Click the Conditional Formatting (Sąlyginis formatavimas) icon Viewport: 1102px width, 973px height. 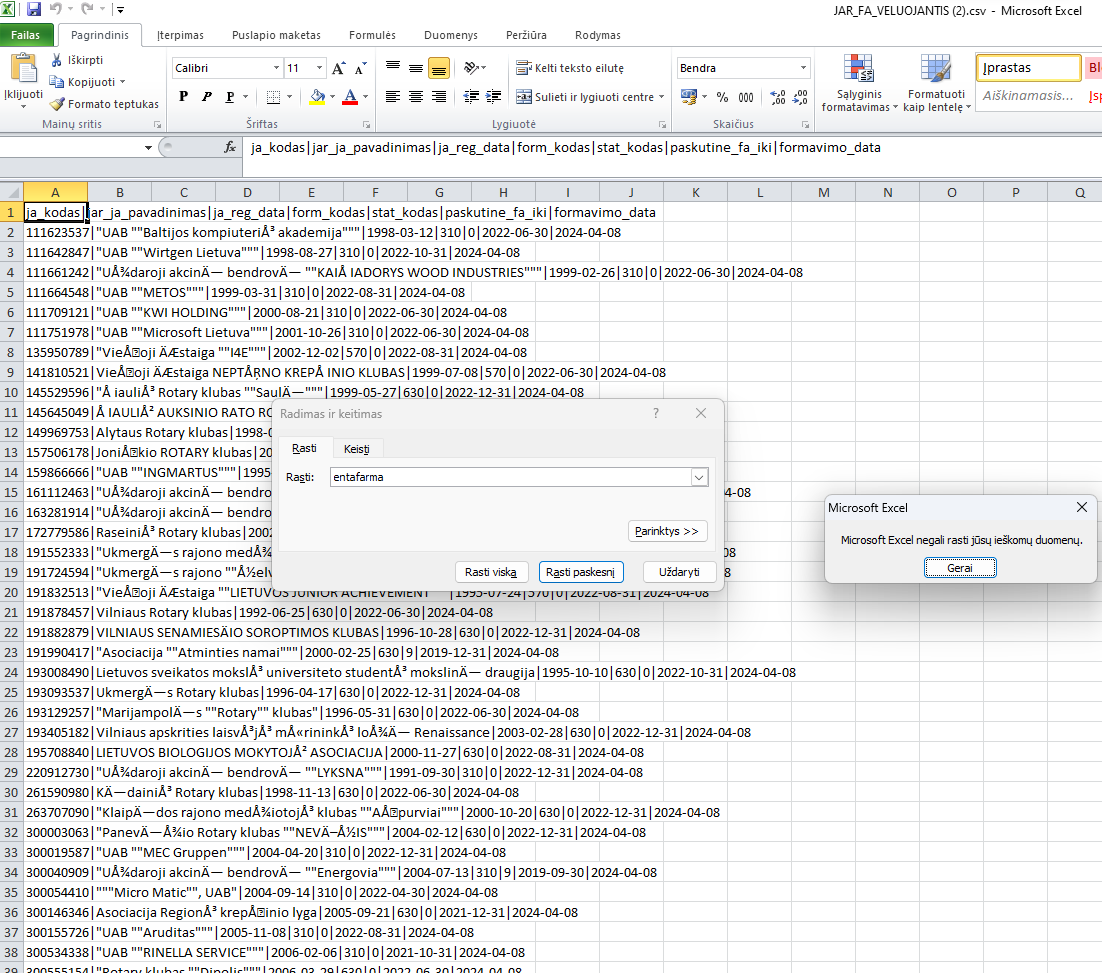coord(856,70)
